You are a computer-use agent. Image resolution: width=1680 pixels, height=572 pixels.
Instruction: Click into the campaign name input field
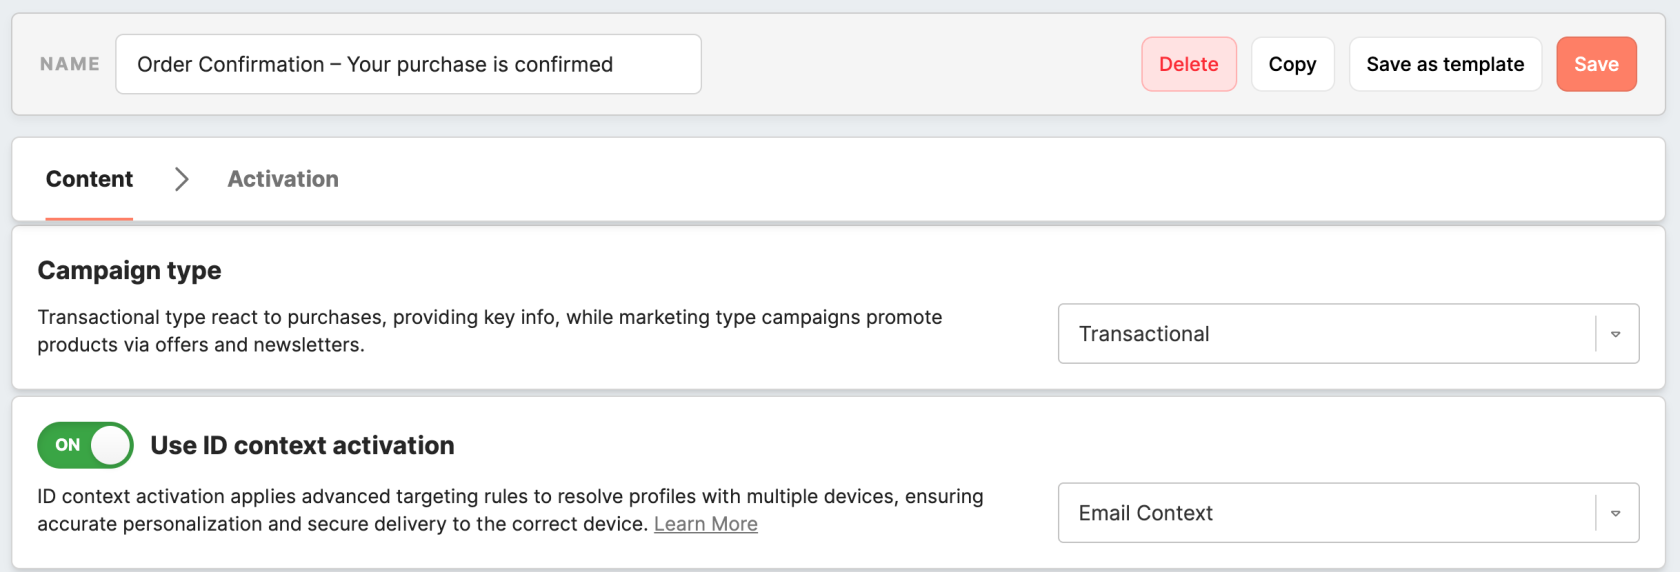408,64
